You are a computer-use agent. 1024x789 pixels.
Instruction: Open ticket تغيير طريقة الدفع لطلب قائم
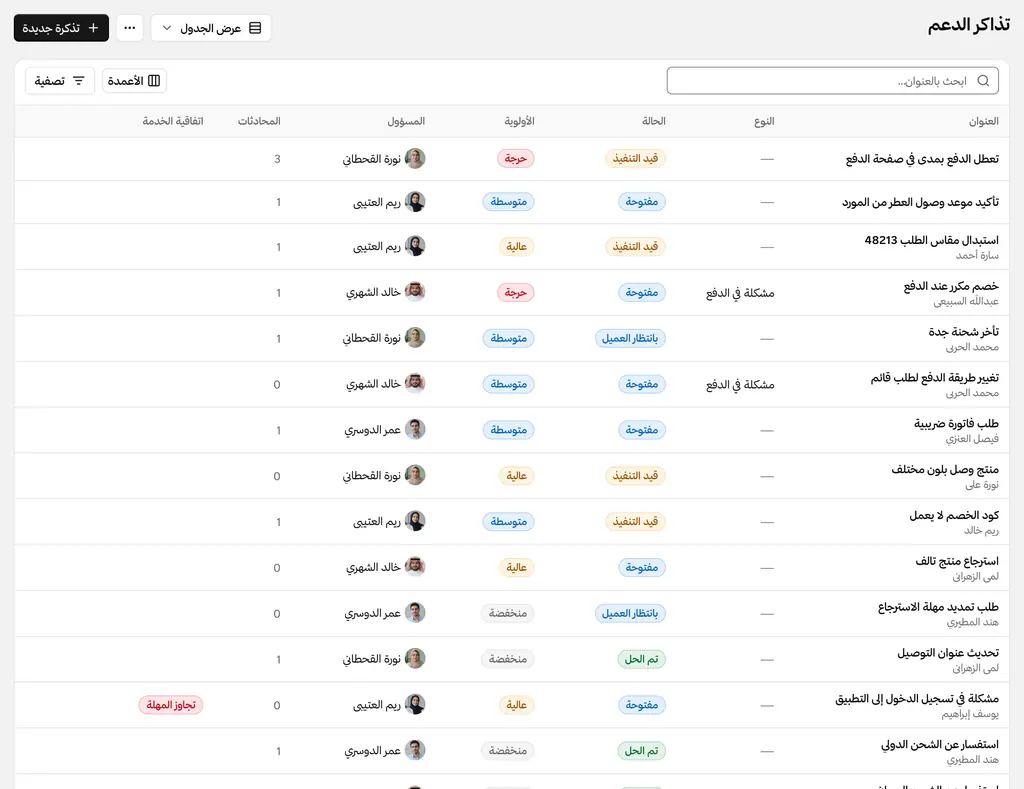click(935, 378)
